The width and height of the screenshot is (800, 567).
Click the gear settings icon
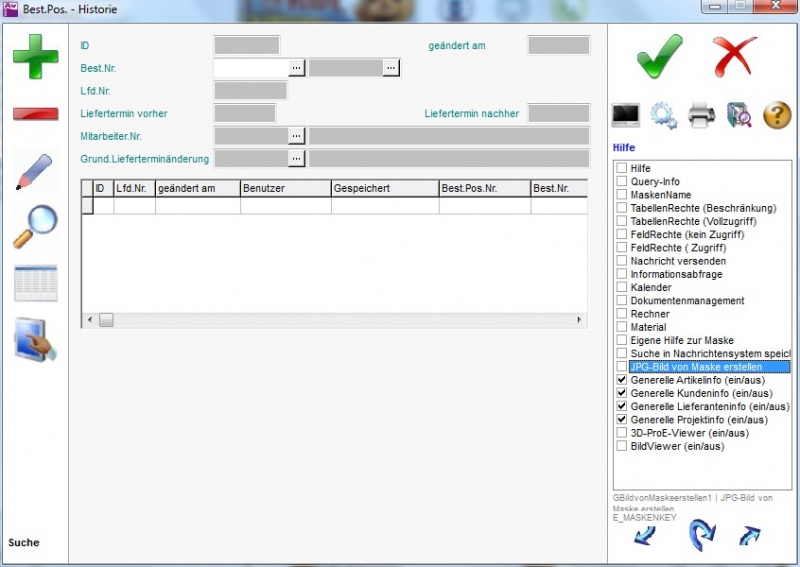(663, 115)
